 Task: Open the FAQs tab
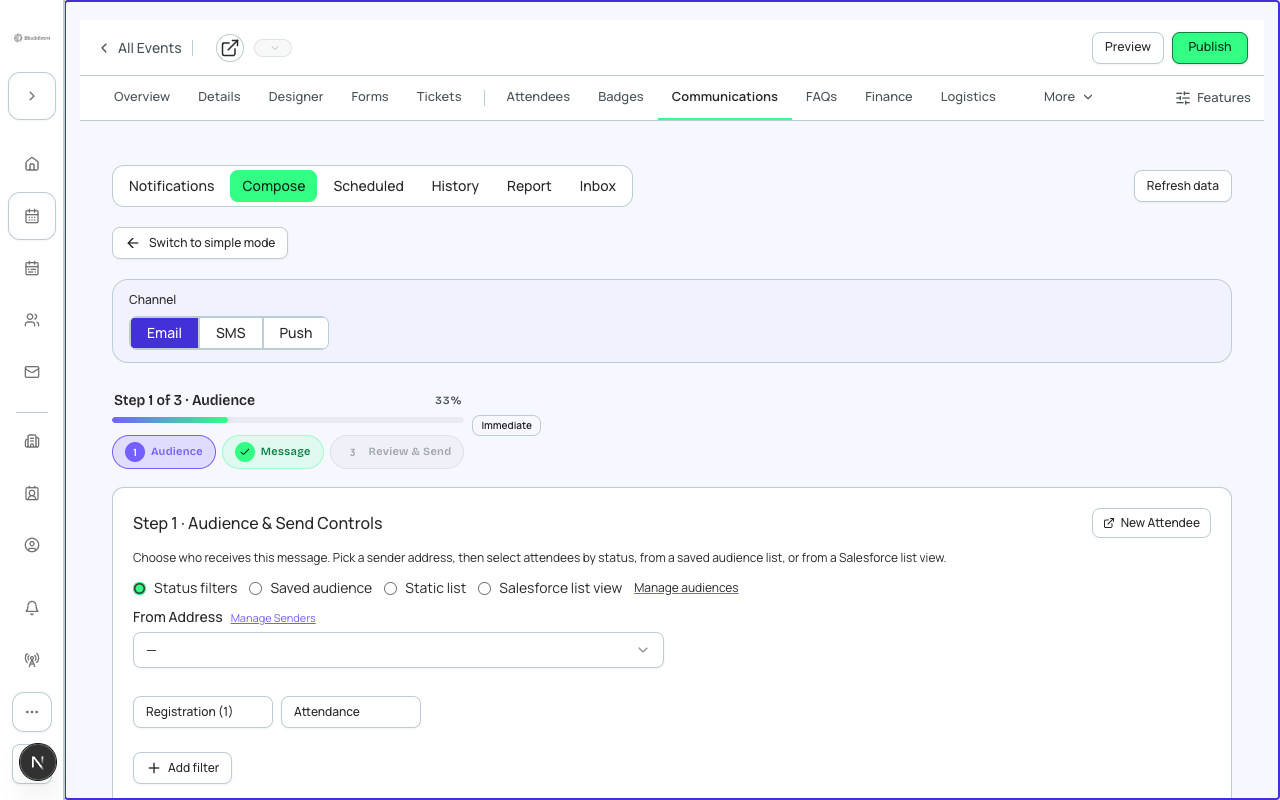pyautogui.click(x=821, y=97)
